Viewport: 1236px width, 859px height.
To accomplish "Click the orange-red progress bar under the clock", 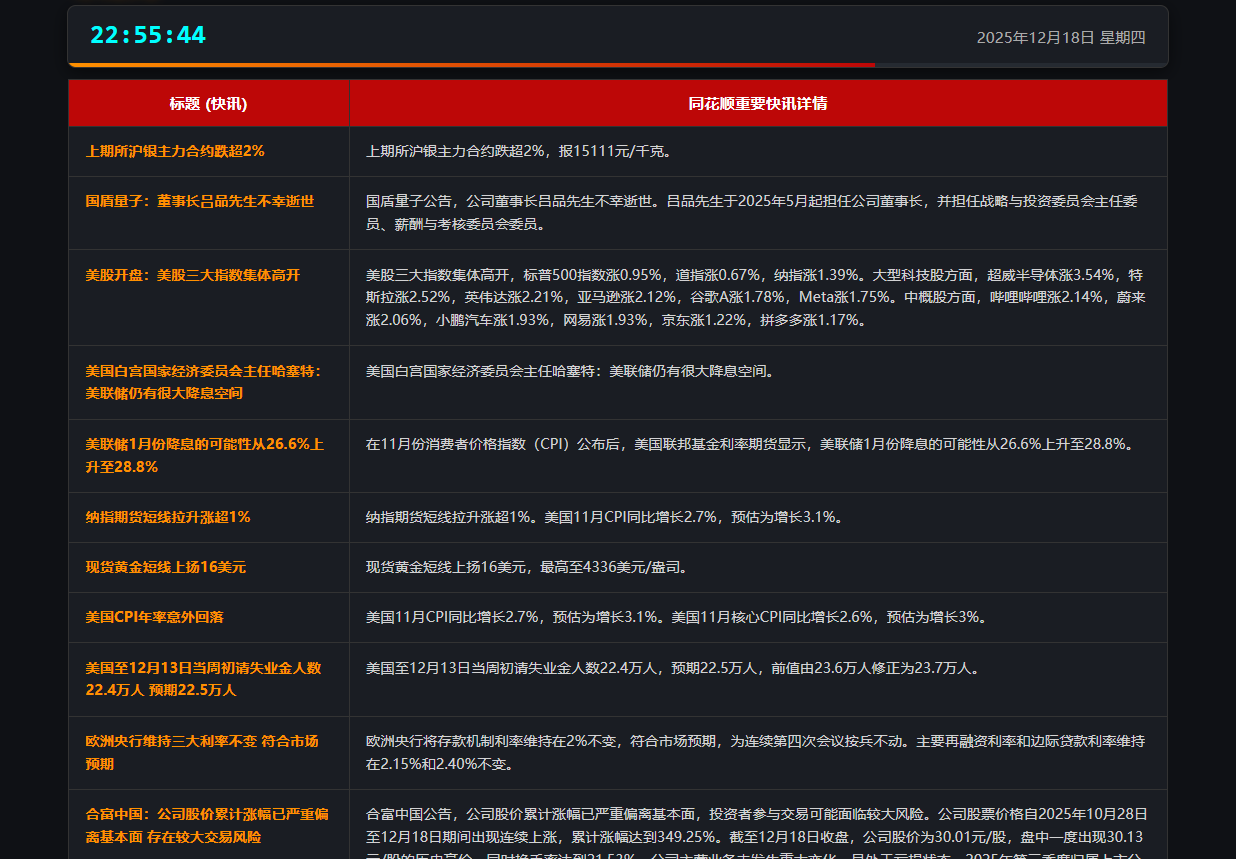I will pos(471,65).
